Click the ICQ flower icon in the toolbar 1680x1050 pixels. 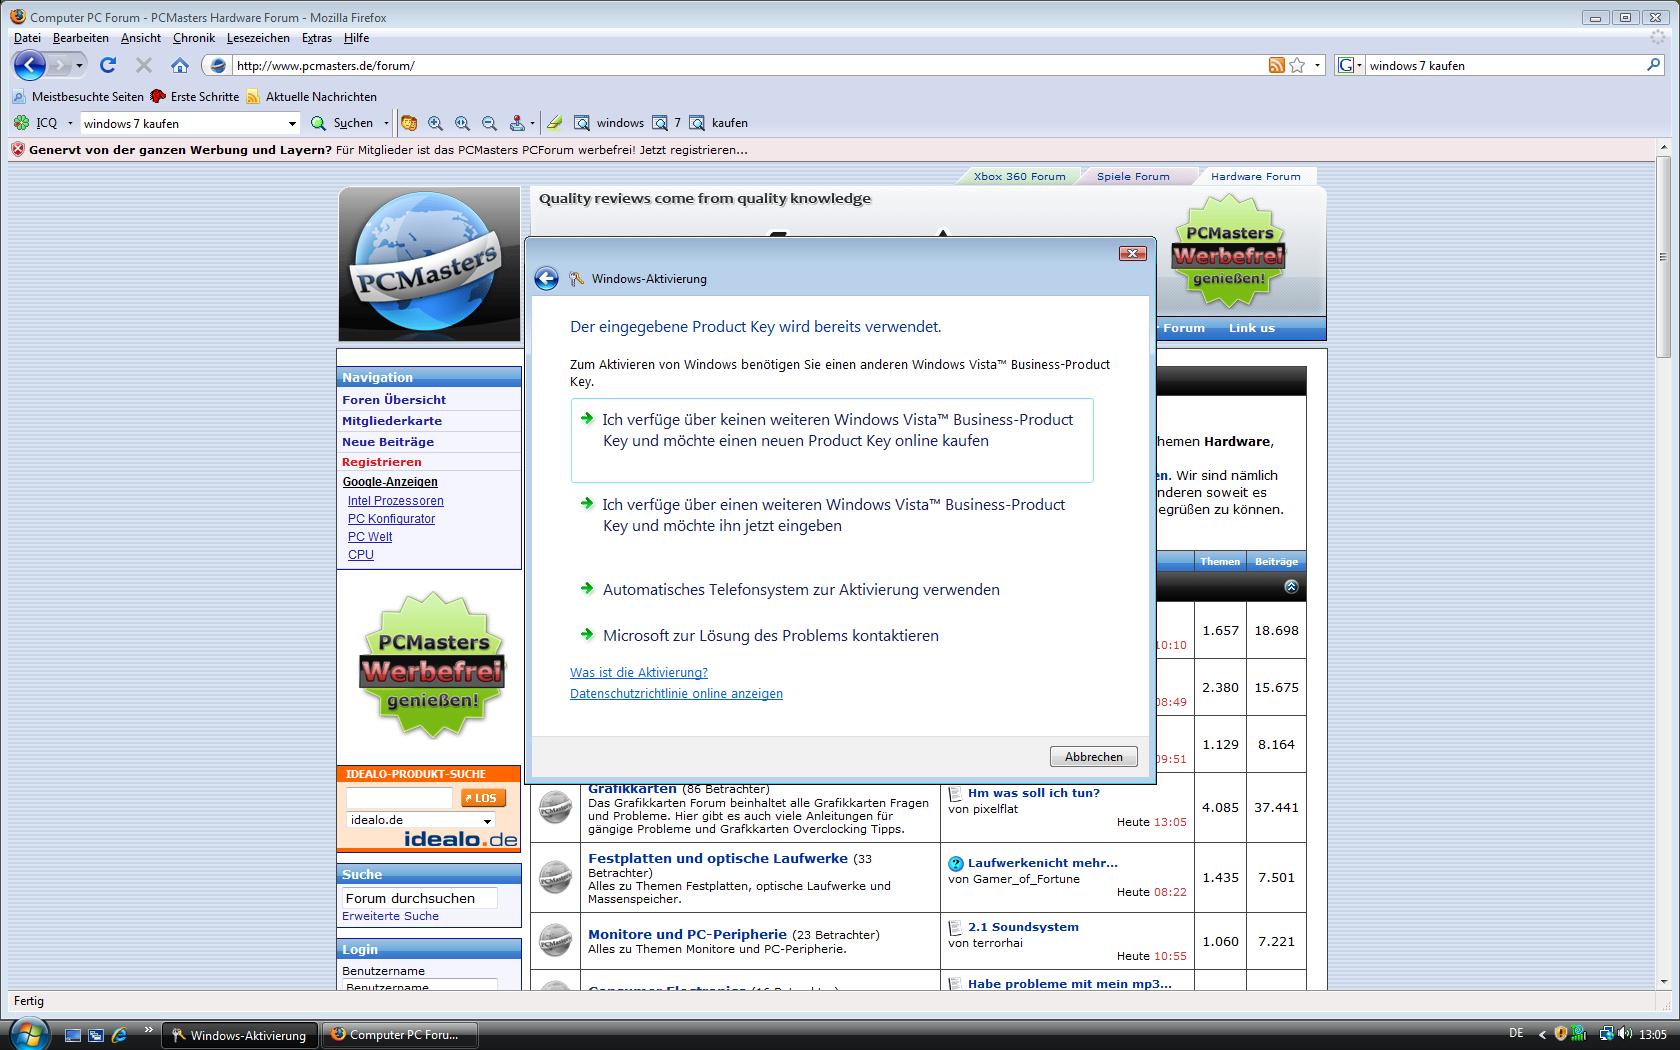tap(21, 123)
